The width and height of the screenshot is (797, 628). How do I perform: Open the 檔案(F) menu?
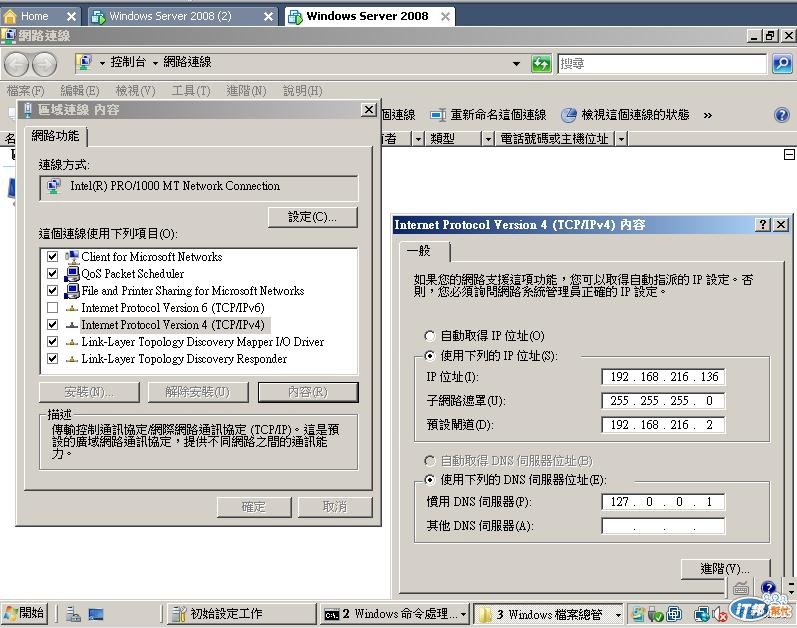tap(25, 91)
